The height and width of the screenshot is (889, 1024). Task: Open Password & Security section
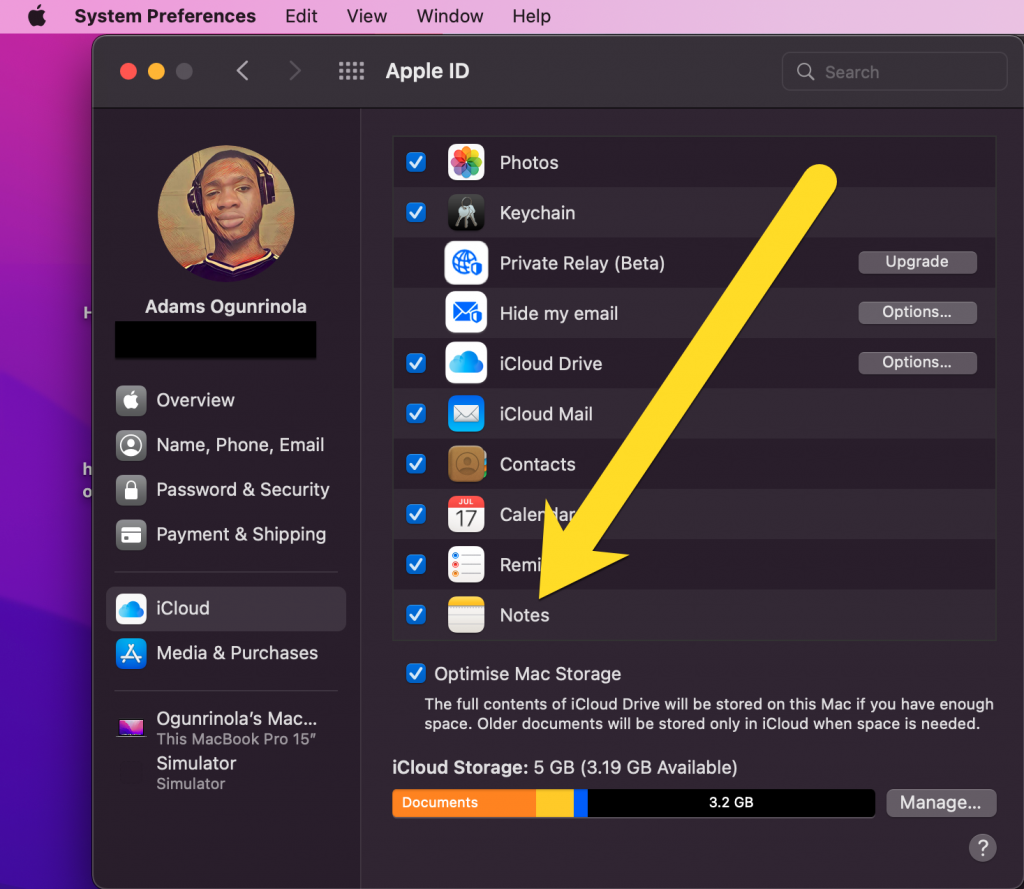pos(226,489)
